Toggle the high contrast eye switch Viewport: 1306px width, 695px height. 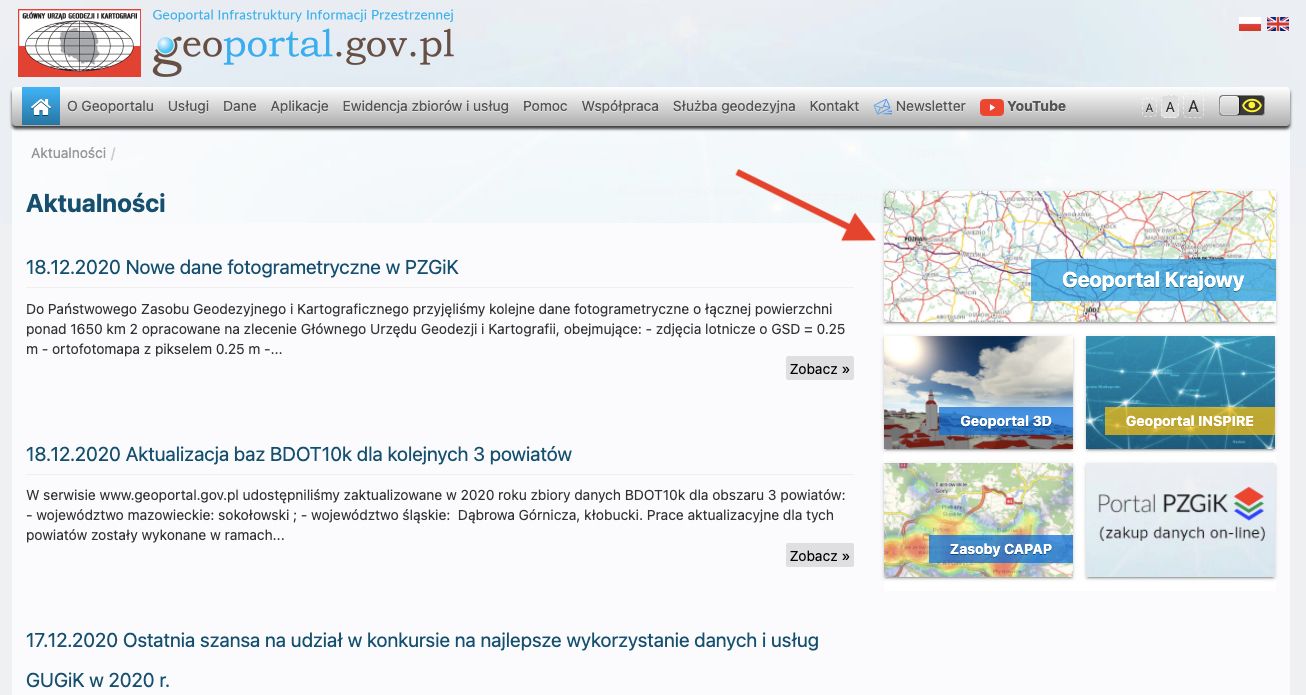click(1240, 104)
